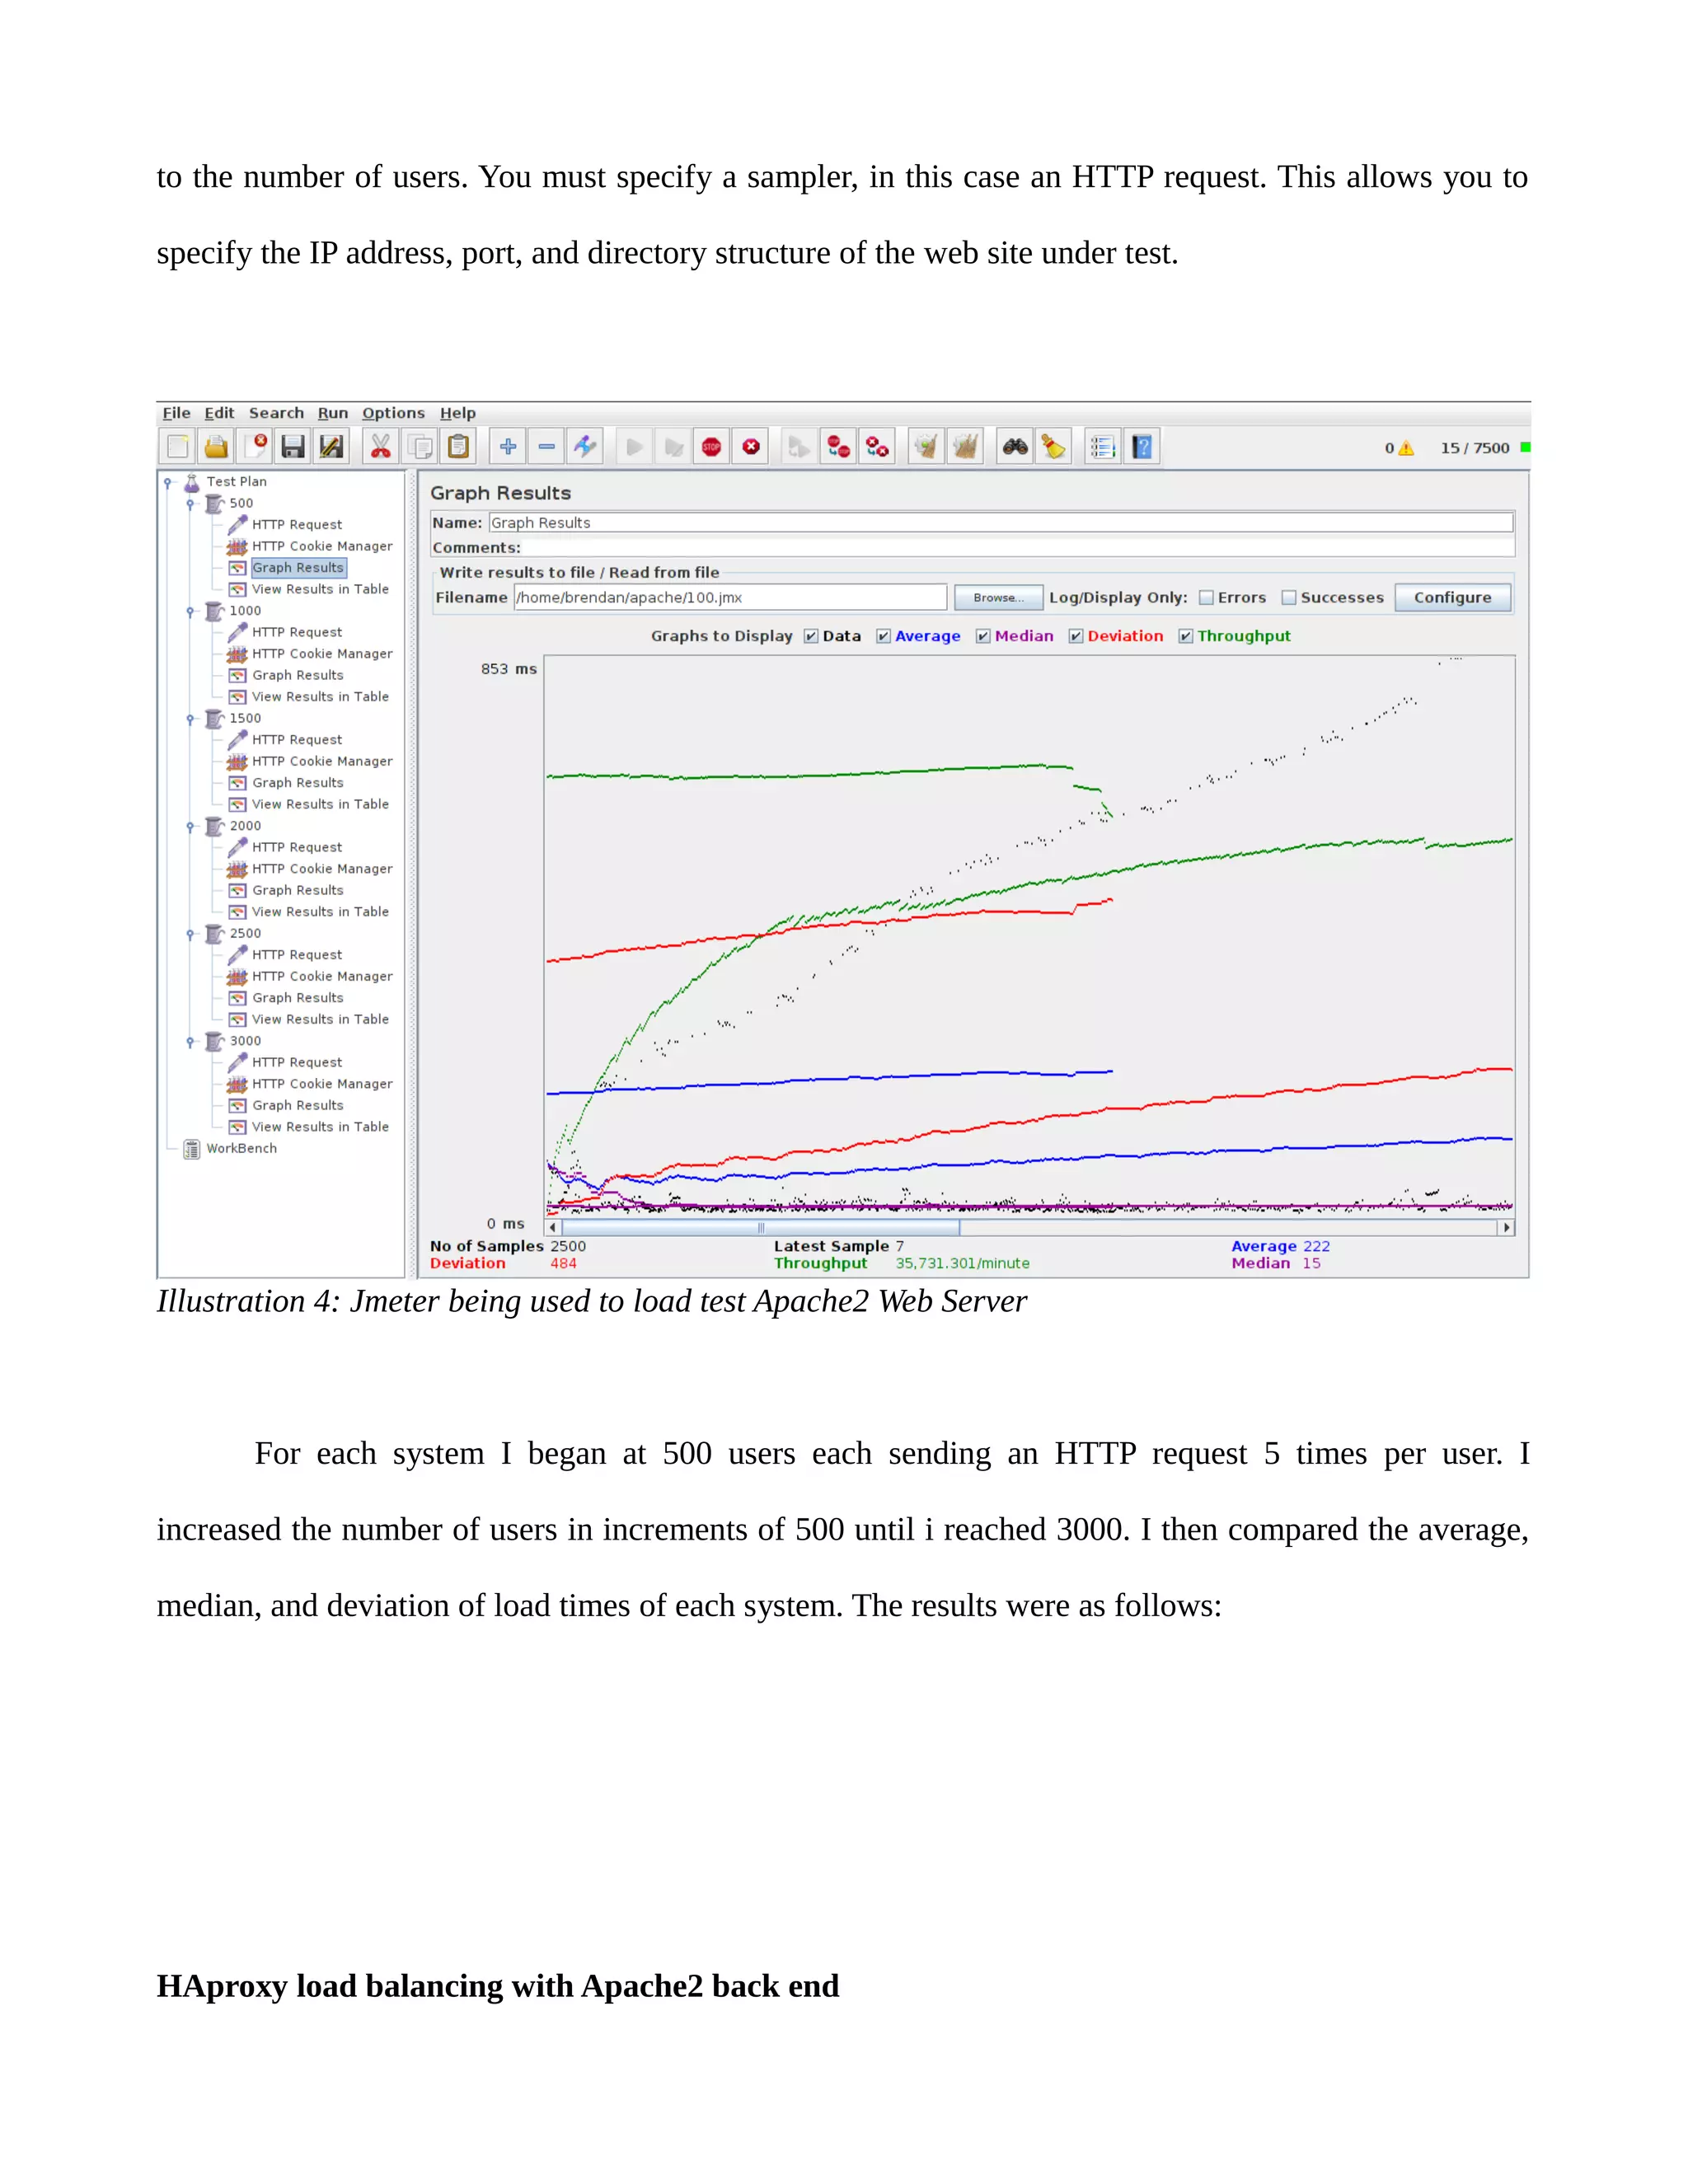The image size is (1688, 2184).
Task: Click the graph scrollbar left arrow
Action: tap(553, 1228)
